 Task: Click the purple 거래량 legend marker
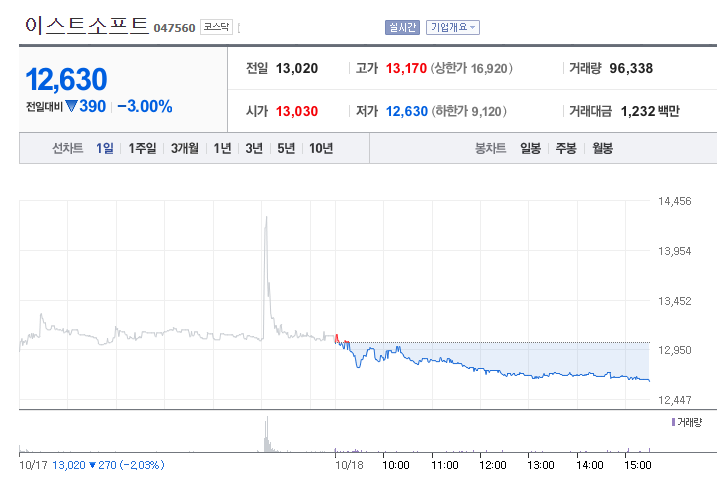(673, 422)
